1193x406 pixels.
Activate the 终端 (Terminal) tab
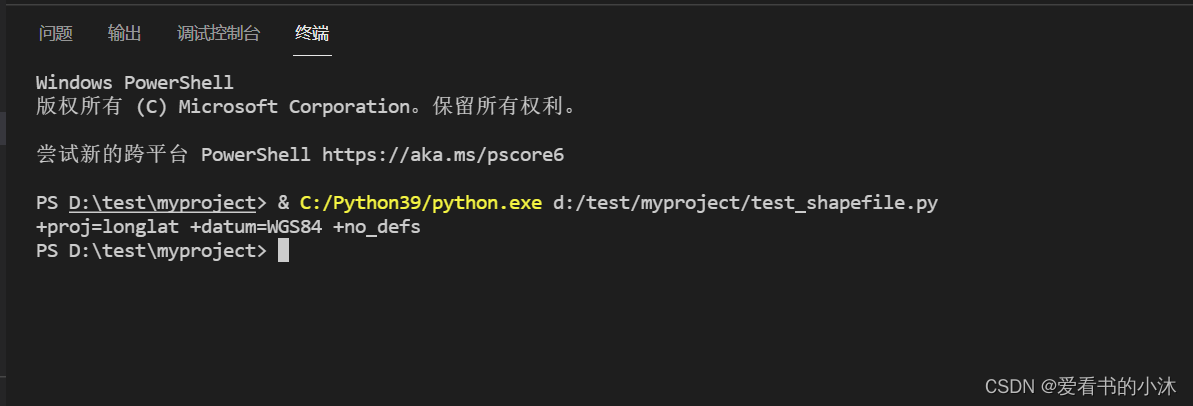312,34
